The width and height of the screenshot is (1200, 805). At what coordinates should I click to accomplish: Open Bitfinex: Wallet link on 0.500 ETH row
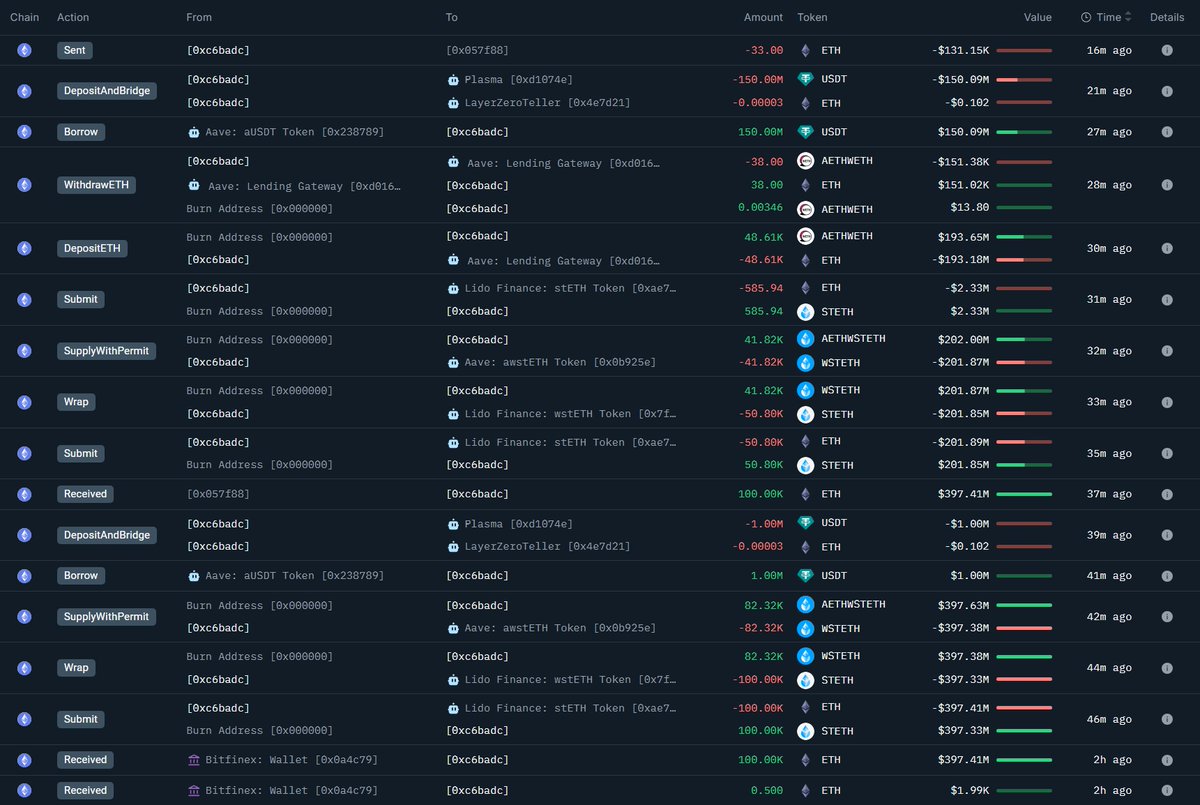click(292, 790)
